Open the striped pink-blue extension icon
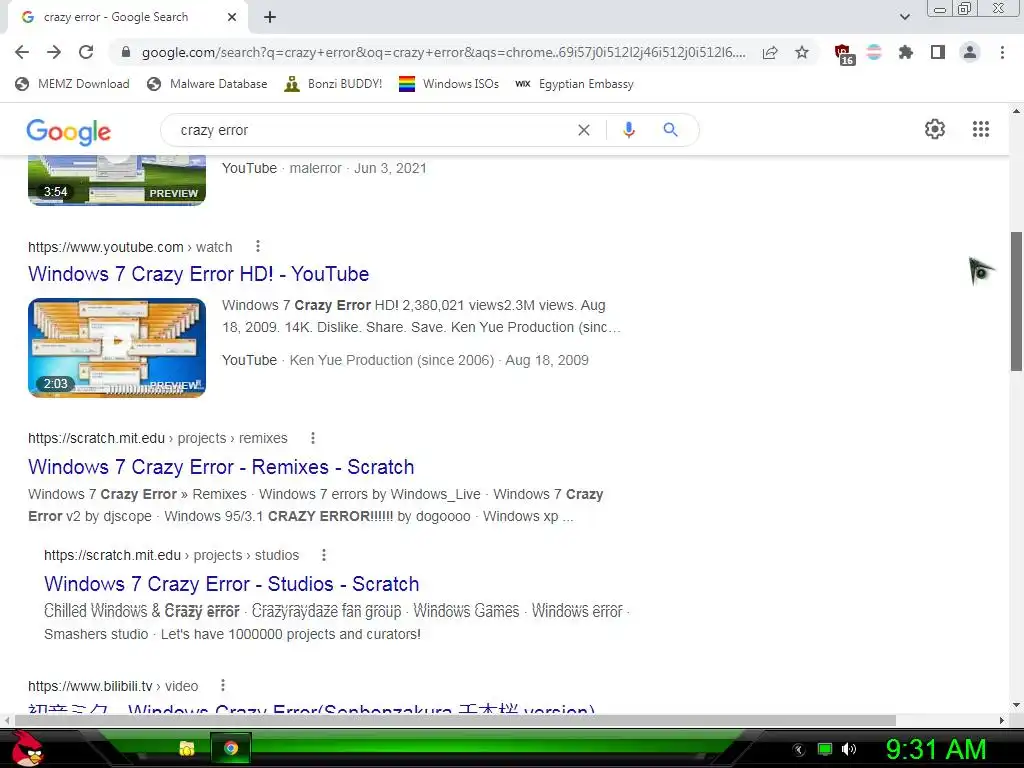 click(x=874, y=52)
